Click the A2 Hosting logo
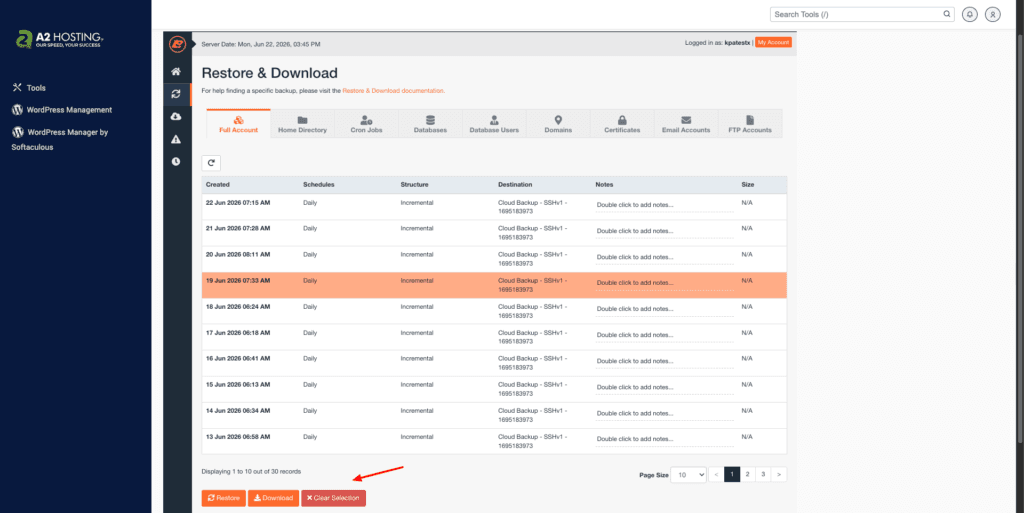Viewport: 1024px width, 513px height. pyautogui.click(x=59, y=39)
